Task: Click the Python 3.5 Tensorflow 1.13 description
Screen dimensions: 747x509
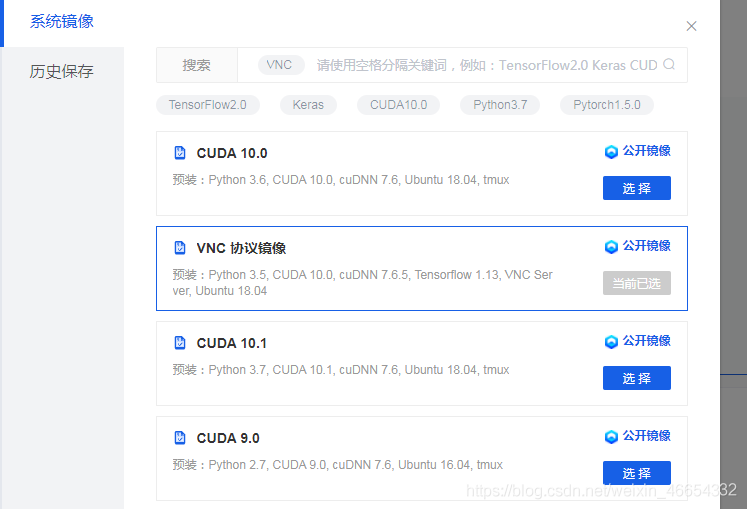Action: 363,283
